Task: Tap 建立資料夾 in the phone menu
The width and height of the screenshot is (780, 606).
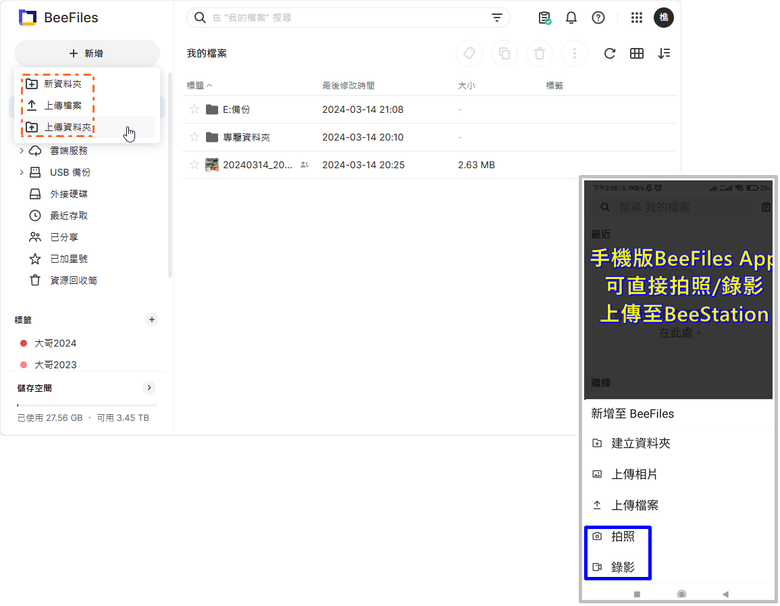Action: (x=640, y=443)
